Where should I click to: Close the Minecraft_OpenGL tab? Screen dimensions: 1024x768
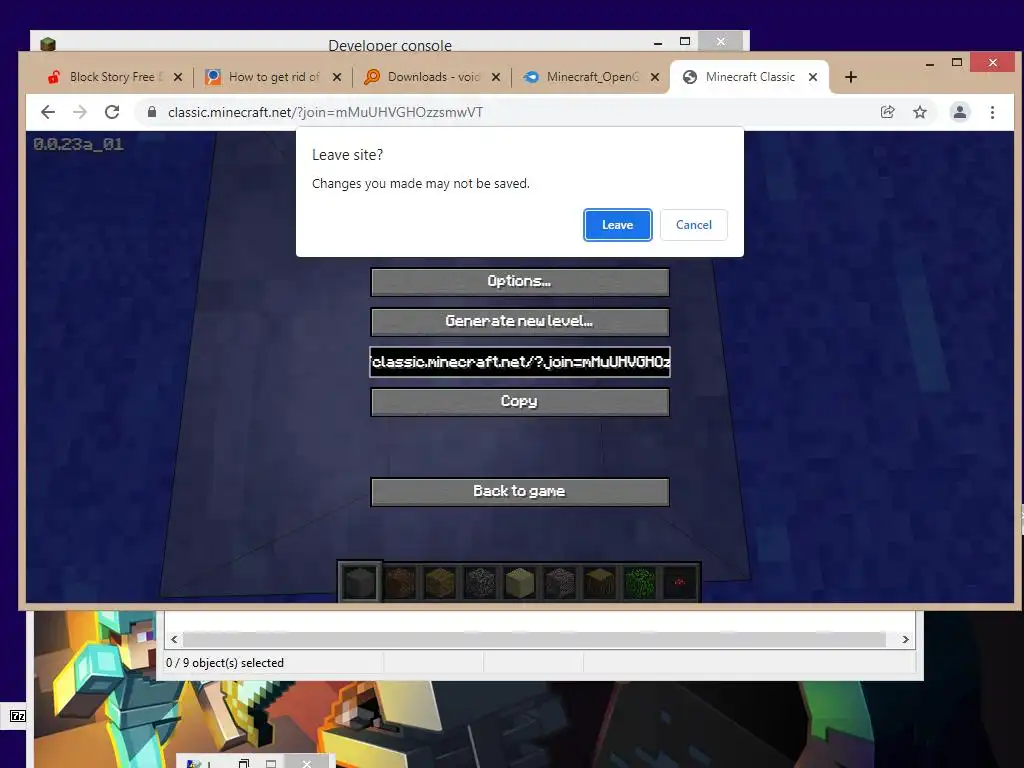(655, 77)
